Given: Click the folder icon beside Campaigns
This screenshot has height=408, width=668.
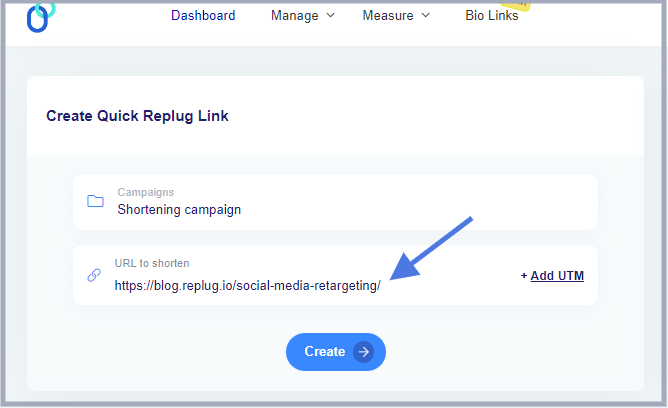Looking at the screenshot, I should 95,201.
